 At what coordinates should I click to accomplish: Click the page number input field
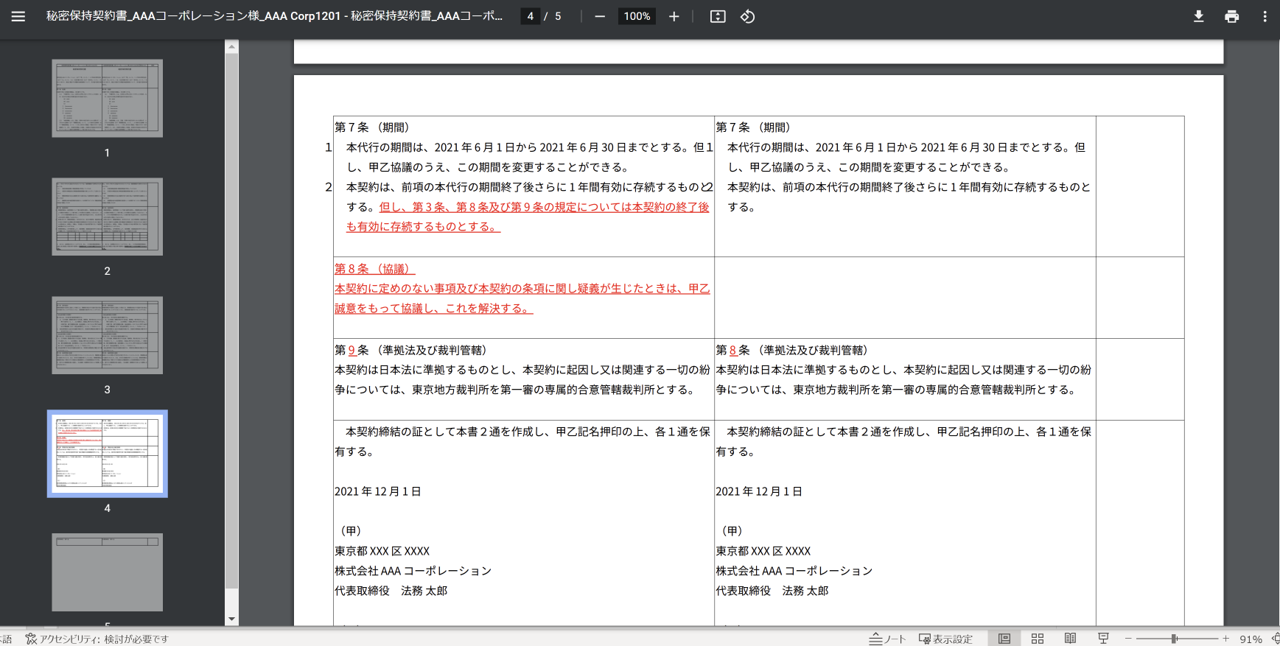[530, 16]
